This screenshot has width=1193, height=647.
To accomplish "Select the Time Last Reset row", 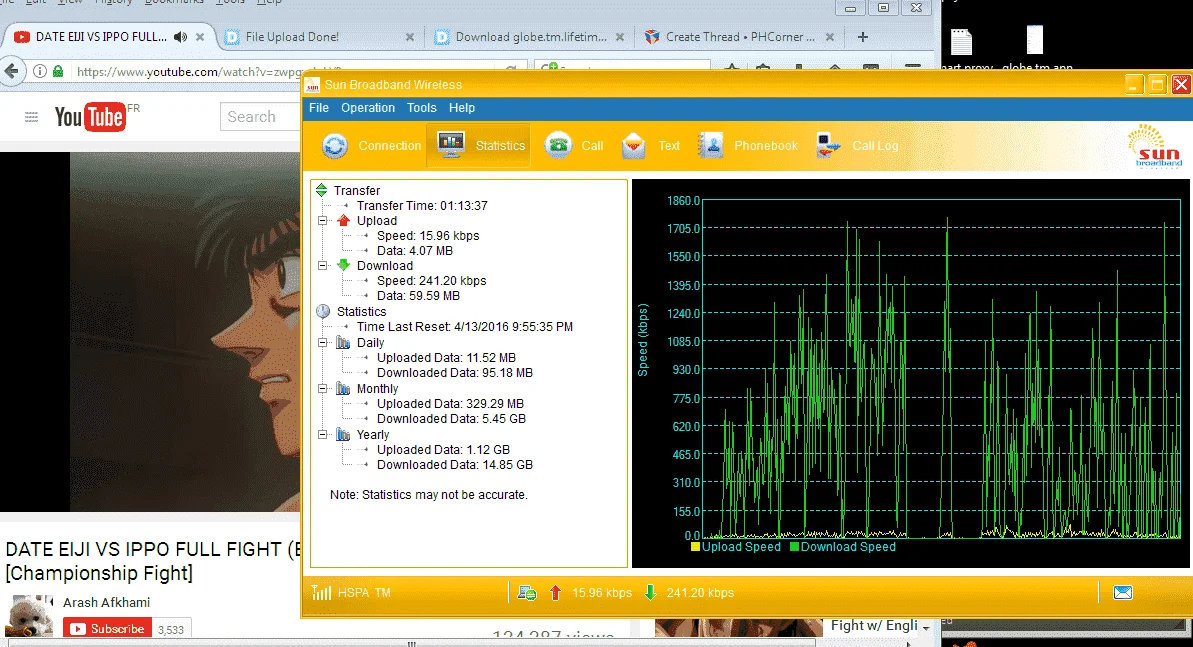I will point(465,327).
